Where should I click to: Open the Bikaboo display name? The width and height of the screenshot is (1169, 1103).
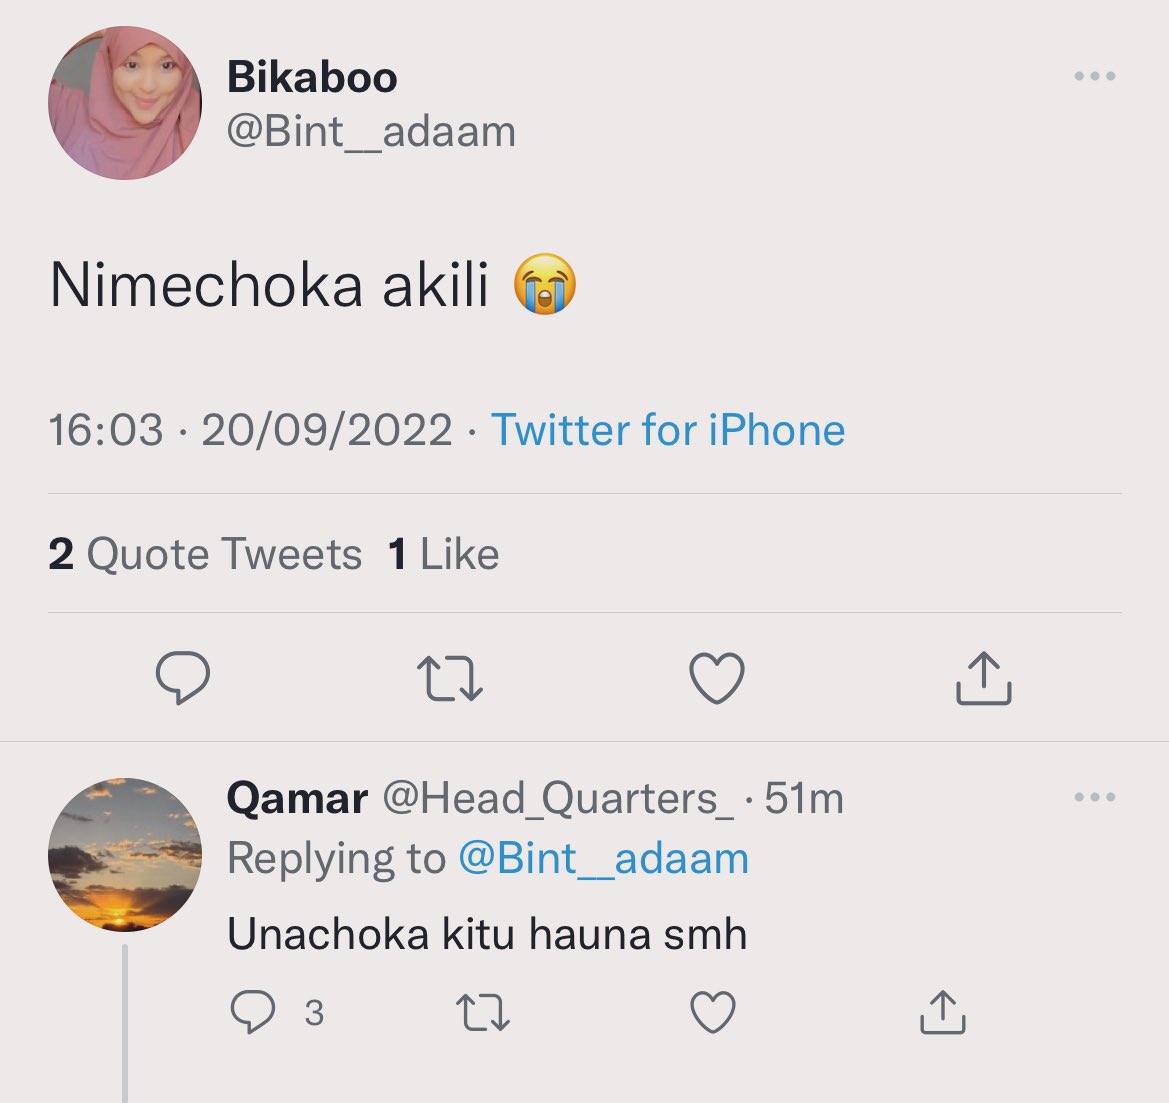click(x=312, y=77)
